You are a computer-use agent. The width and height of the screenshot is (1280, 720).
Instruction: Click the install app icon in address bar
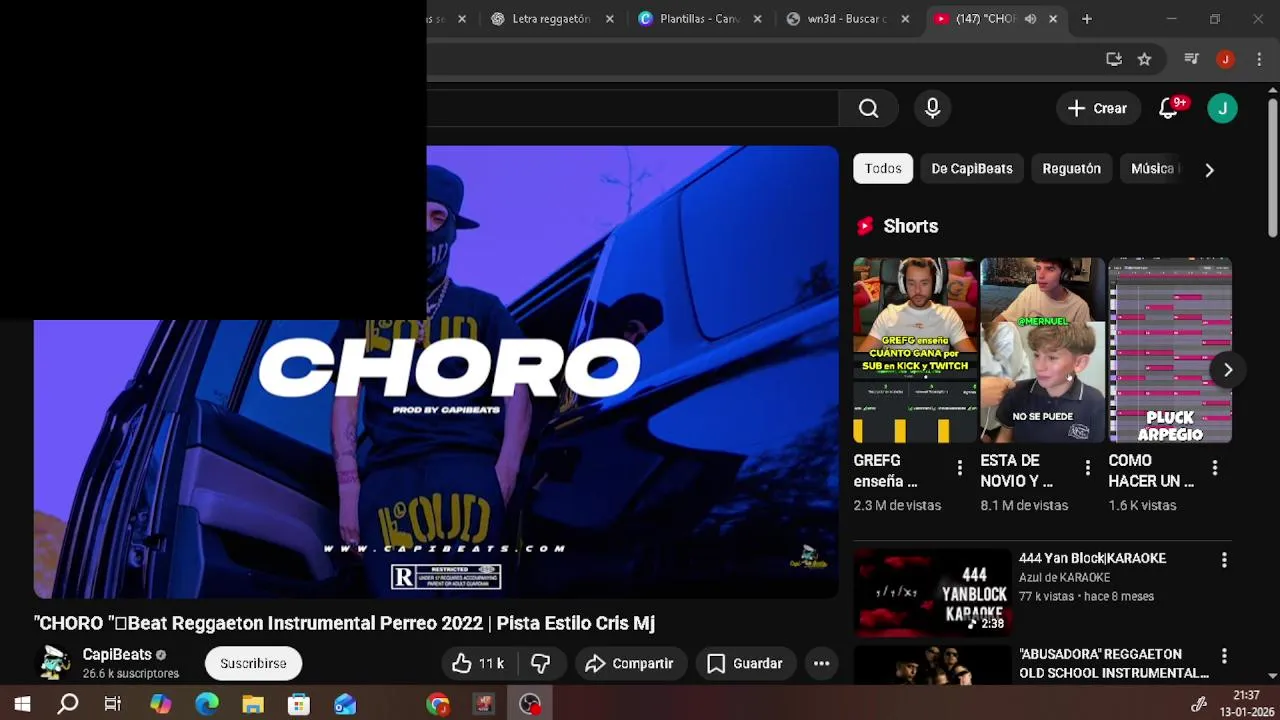[x=1113, y=59]
